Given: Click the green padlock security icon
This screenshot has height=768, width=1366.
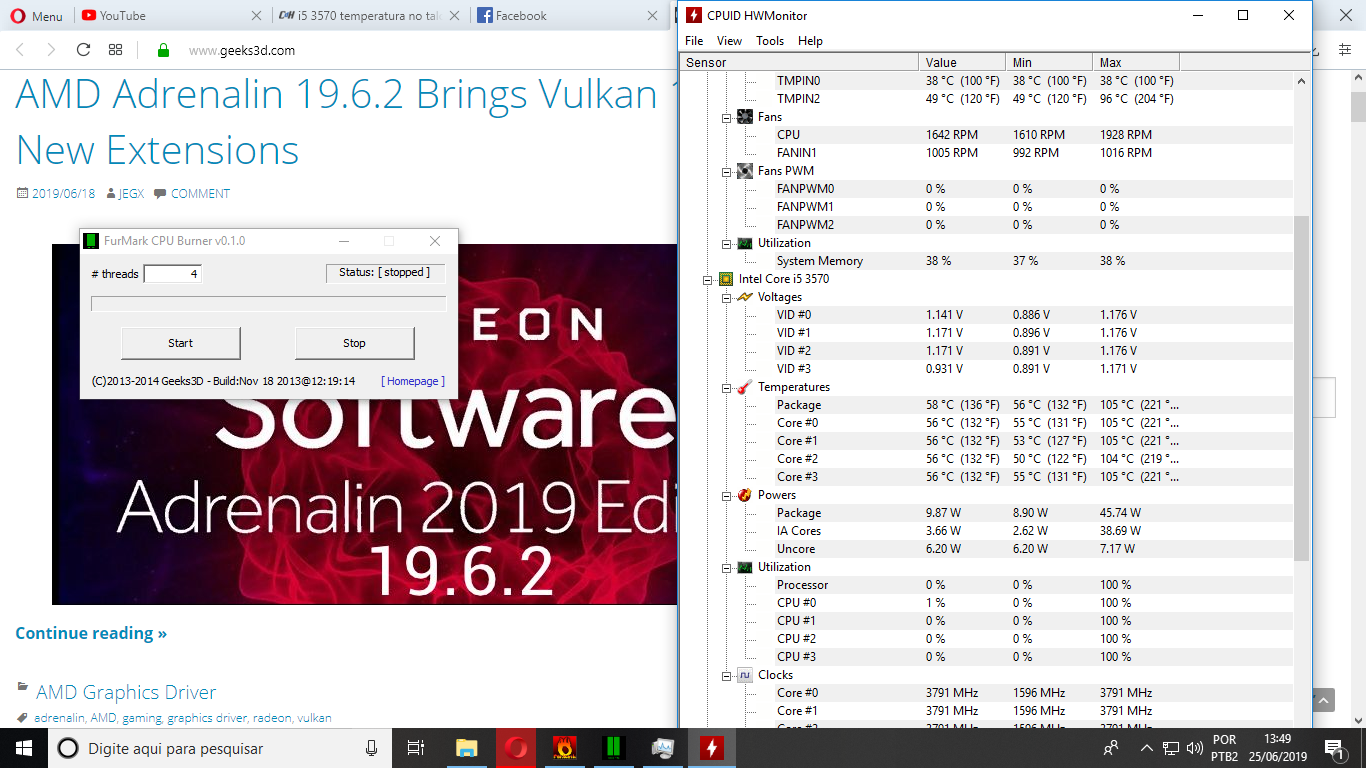Looking at the screenshot, I should pos(163,50).
